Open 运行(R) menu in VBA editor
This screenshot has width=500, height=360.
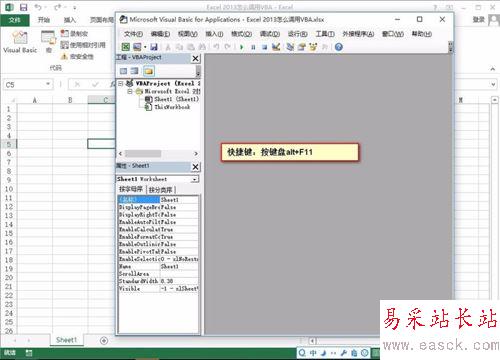coord(298,34)
